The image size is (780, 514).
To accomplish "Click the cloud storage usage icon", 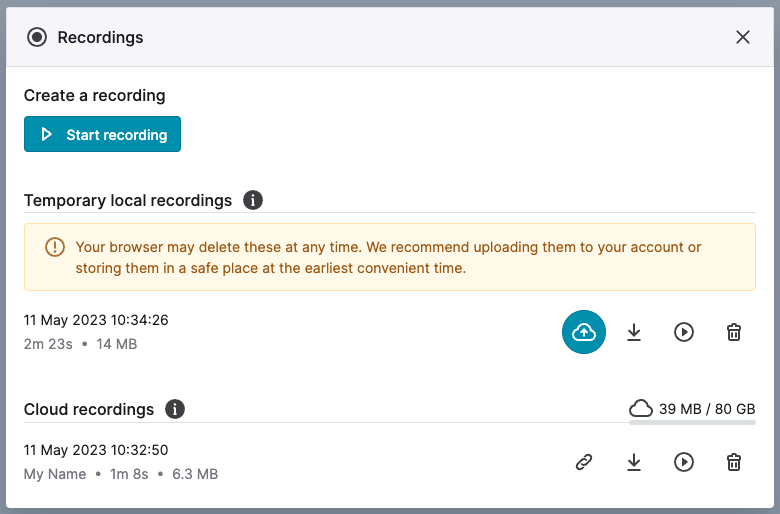I will click(641, 409).
